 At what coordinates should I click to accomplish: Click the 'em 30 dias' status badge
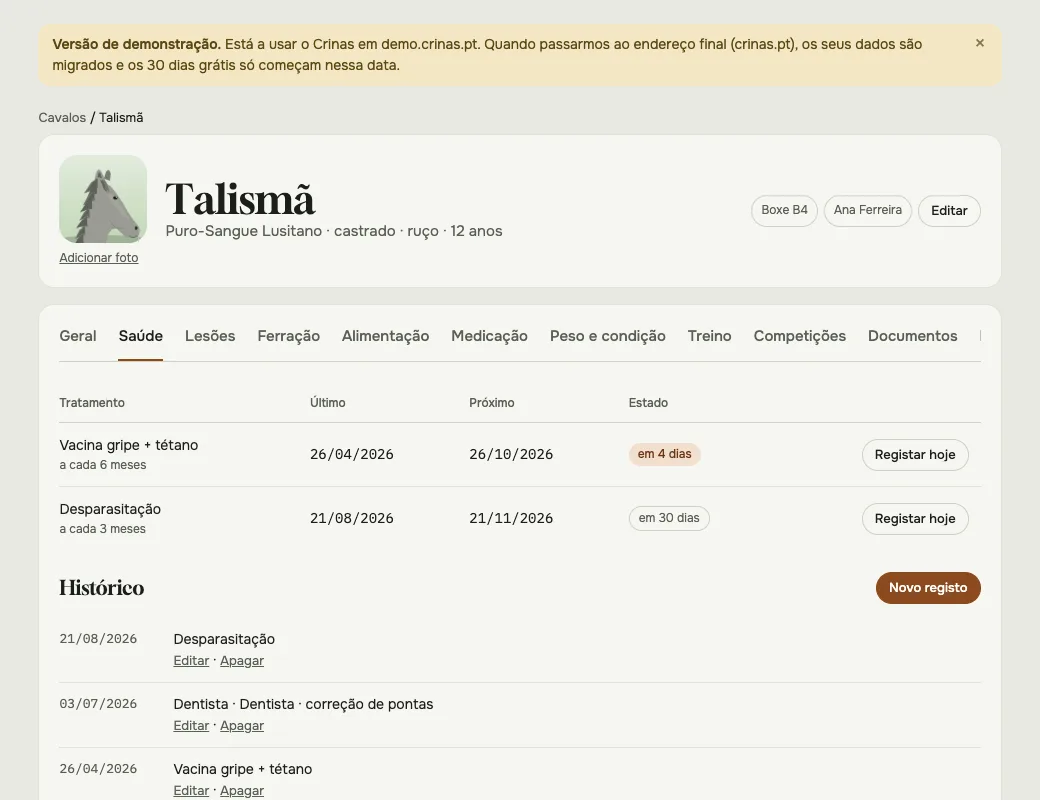(x=669, y=518)
